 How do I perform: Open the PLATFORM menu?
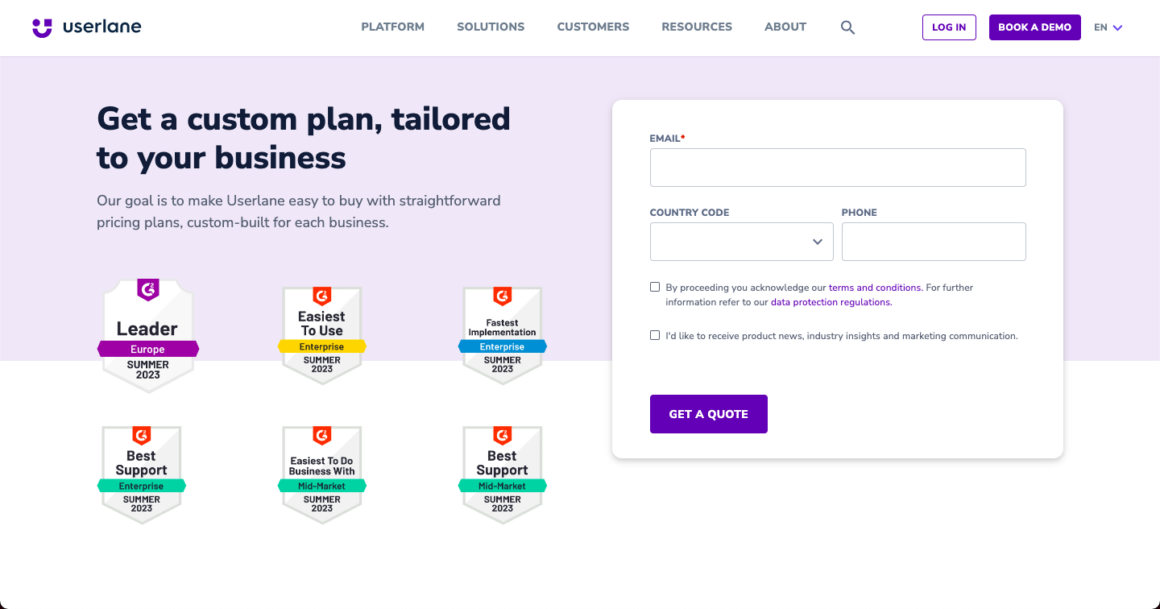coord(392,27)
